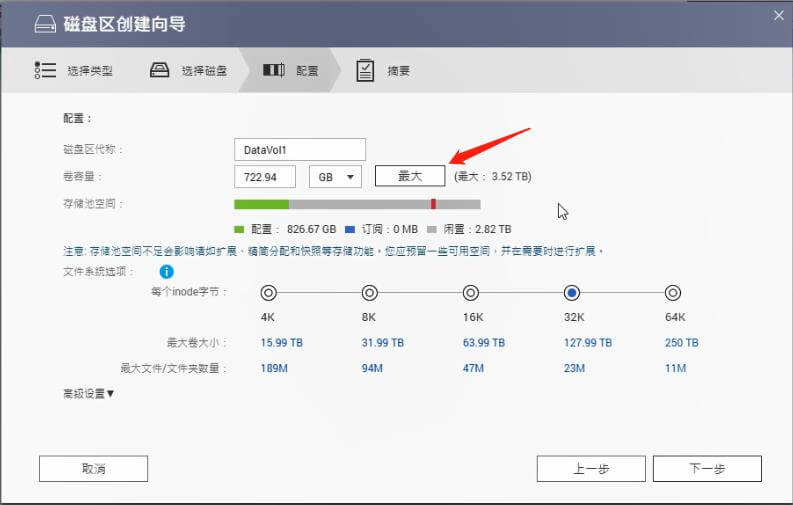Click the 64K inode label
This screenshot has width=793, height=505.
[x=675, y=317]
